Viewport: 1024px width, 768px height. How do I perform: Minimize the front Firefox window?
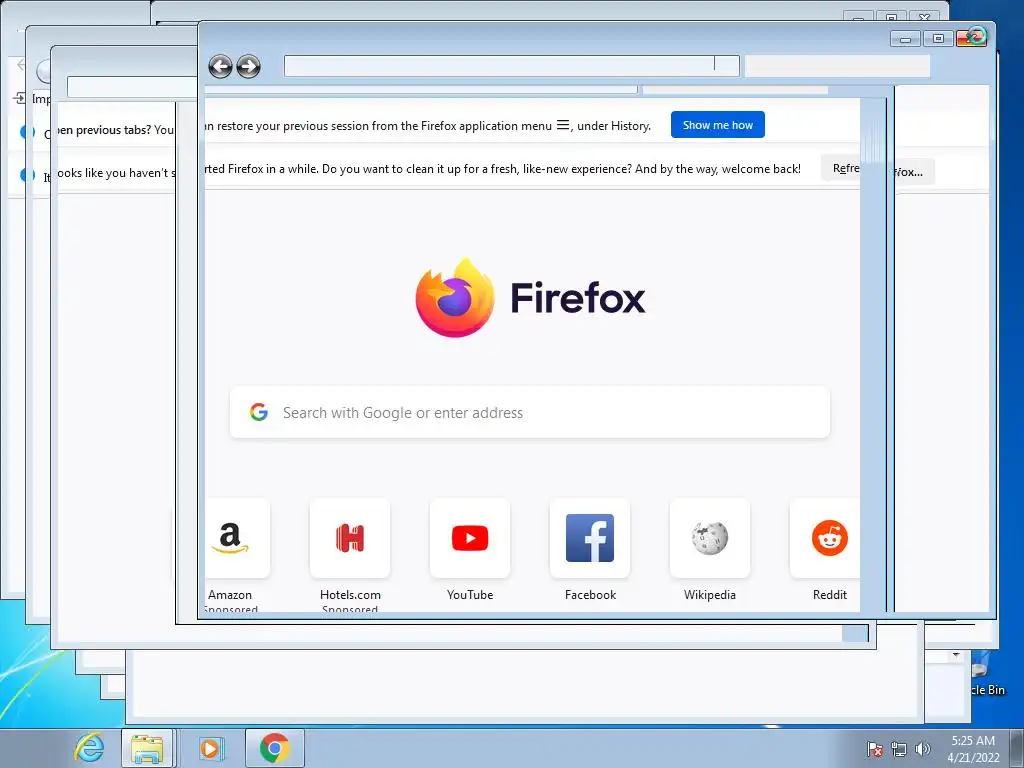[905, 39]
